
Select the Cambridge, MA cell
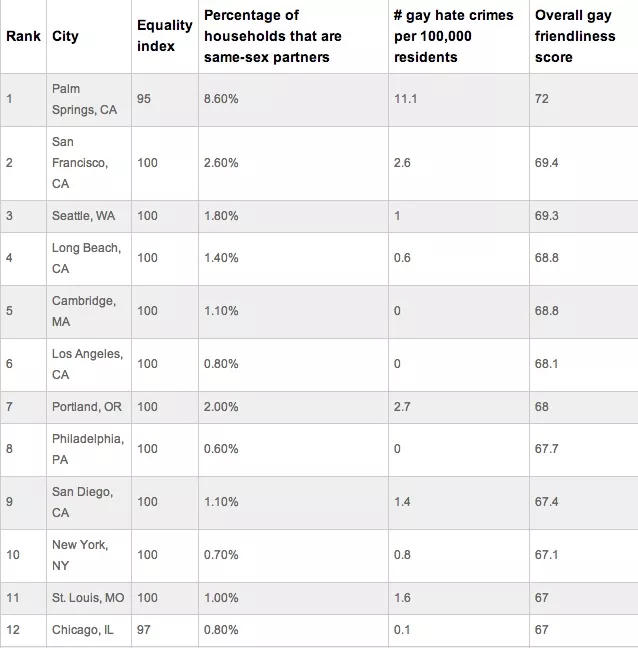[x=89, y=312]
